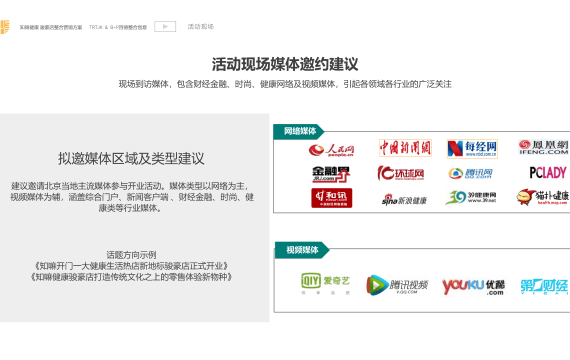570x360 pixels.
Task: Select the 人民网 people.cn logo
Action: tap(331, 150)
